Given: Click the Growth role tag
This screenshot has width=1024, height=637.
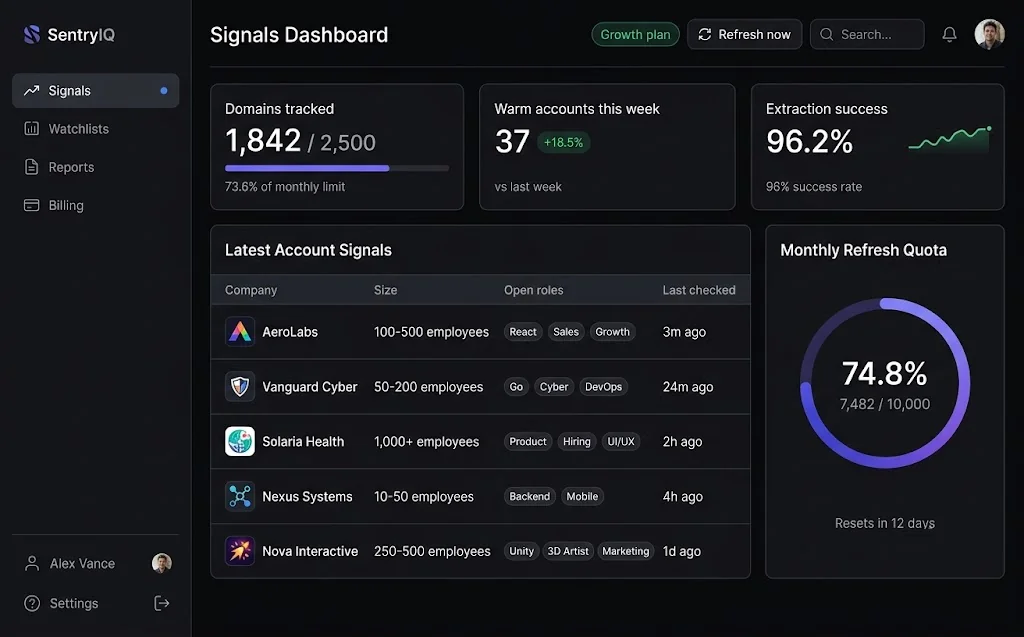Looking at the screenshot, I should pos(613,332).
